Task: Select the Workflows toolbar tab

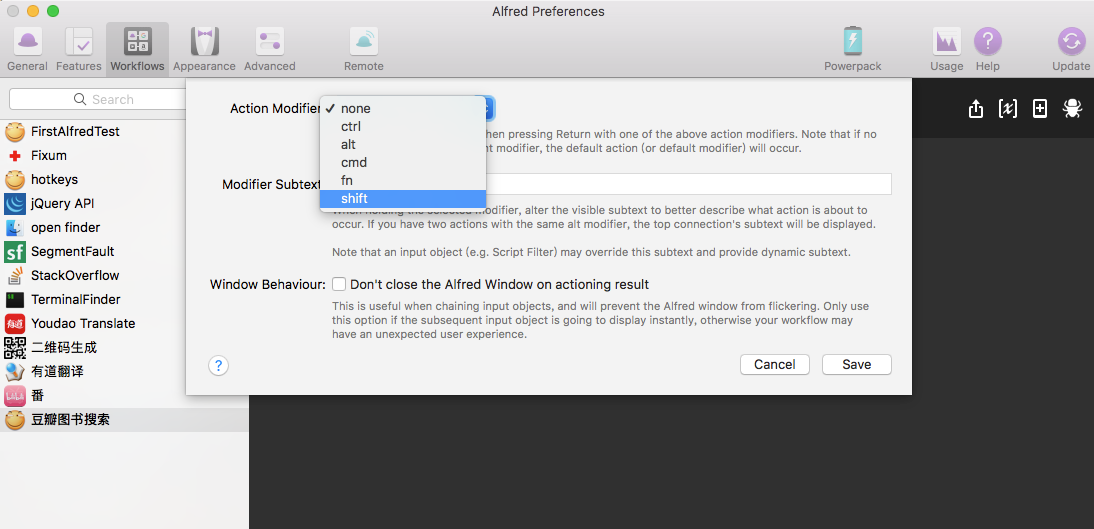Action: point(137,49)
